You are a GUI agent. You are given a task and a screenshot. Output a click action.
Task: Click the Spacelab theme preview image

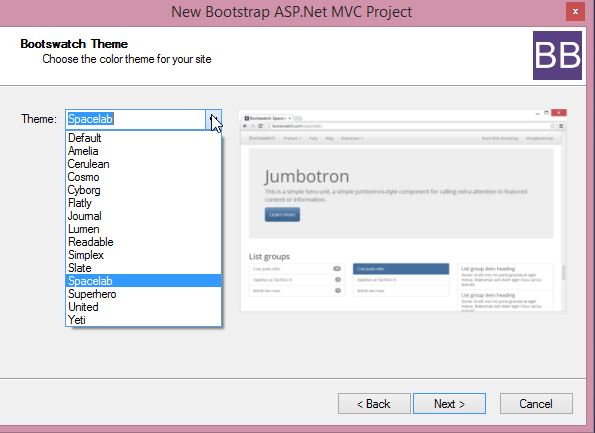point(403,211)
